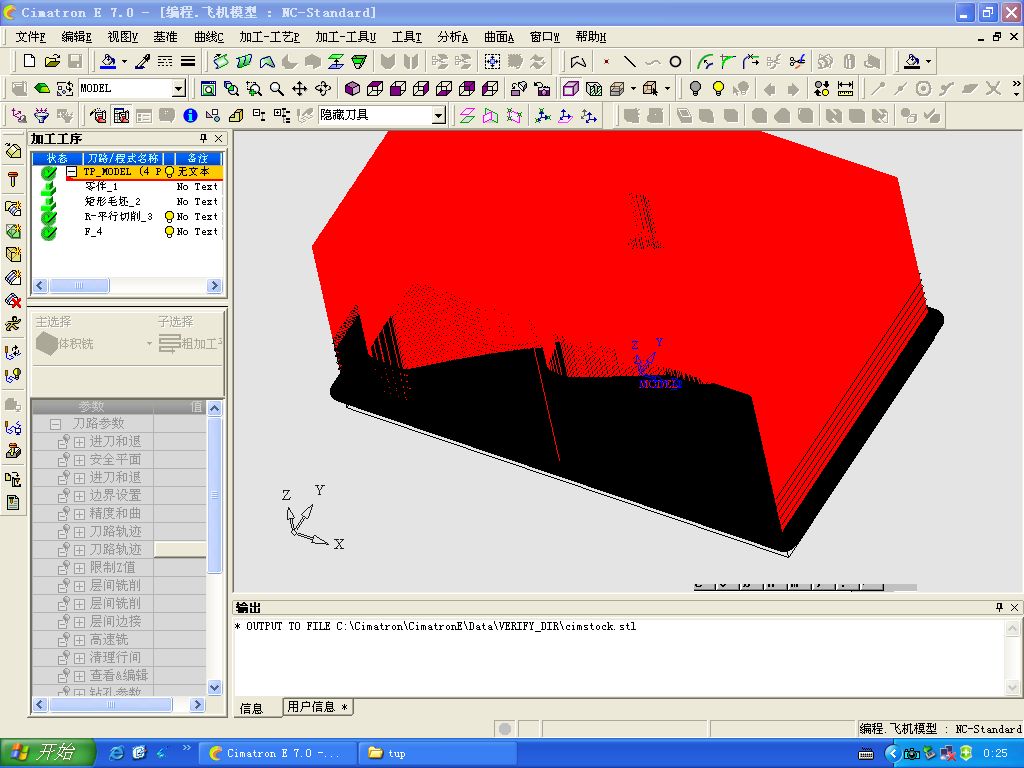The image size is (1024, 768).
Task: Click the Windows 开始 start button
Action: click(x=48, y=753)
